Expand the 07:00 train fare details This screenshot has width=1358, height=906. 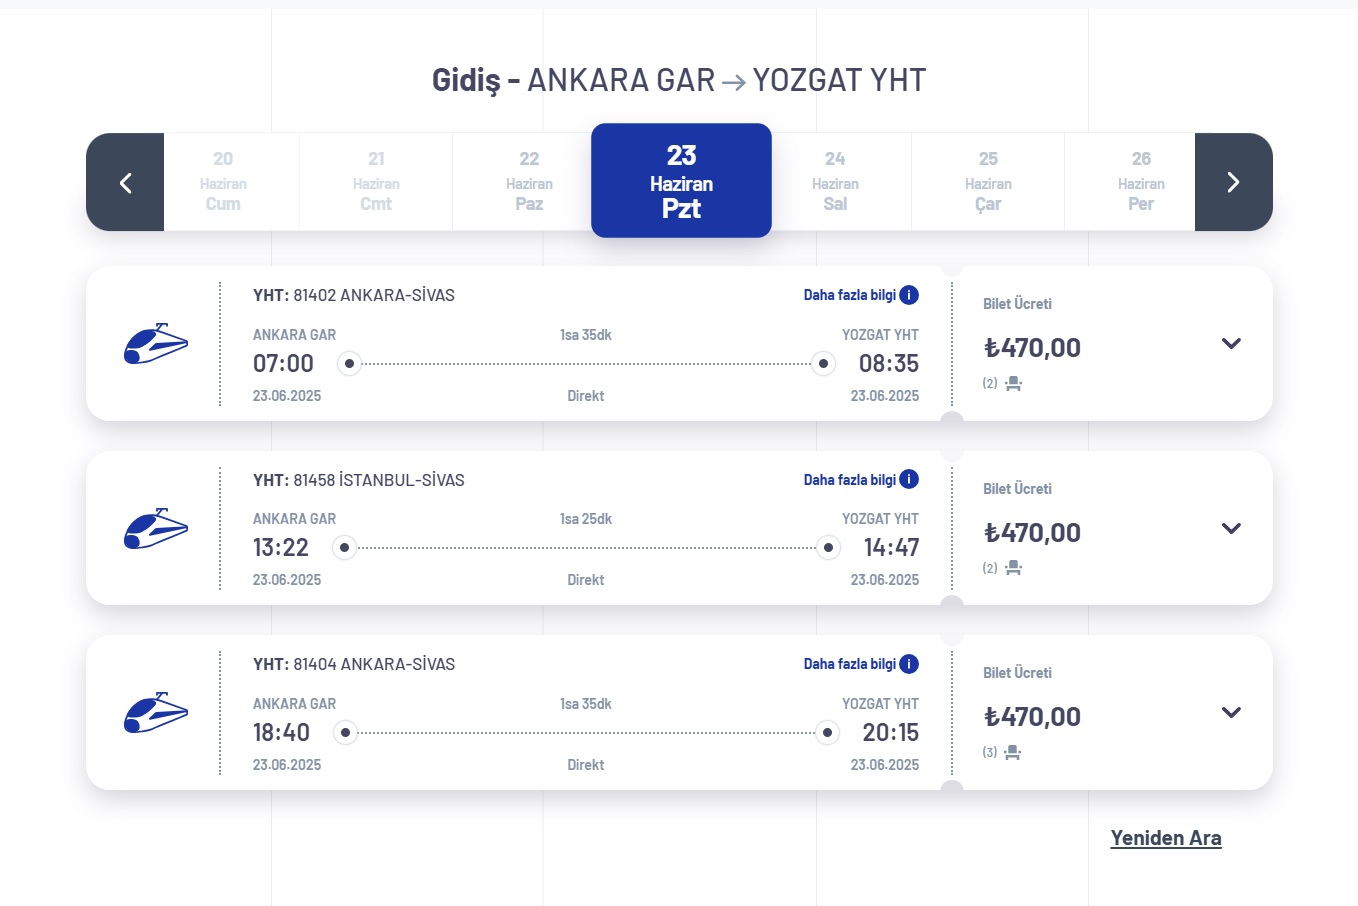1231,343
